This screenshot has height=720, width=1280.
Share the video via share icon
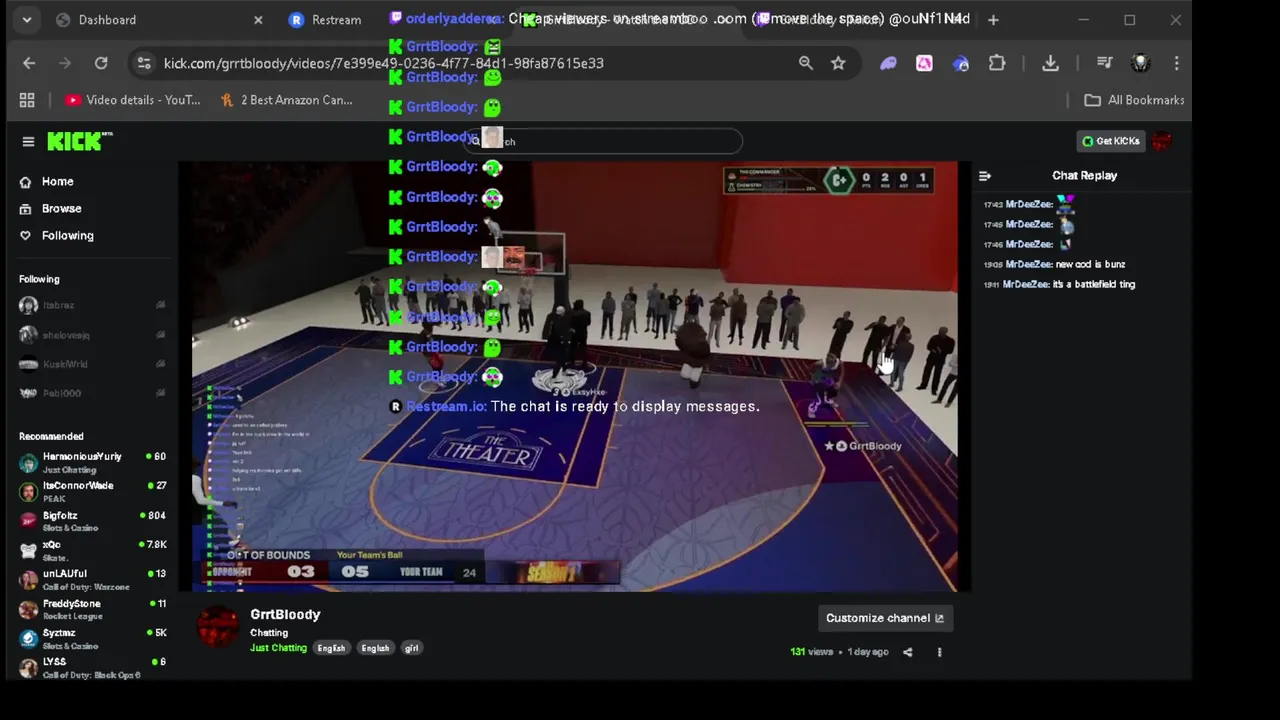[x=907, y=652]
